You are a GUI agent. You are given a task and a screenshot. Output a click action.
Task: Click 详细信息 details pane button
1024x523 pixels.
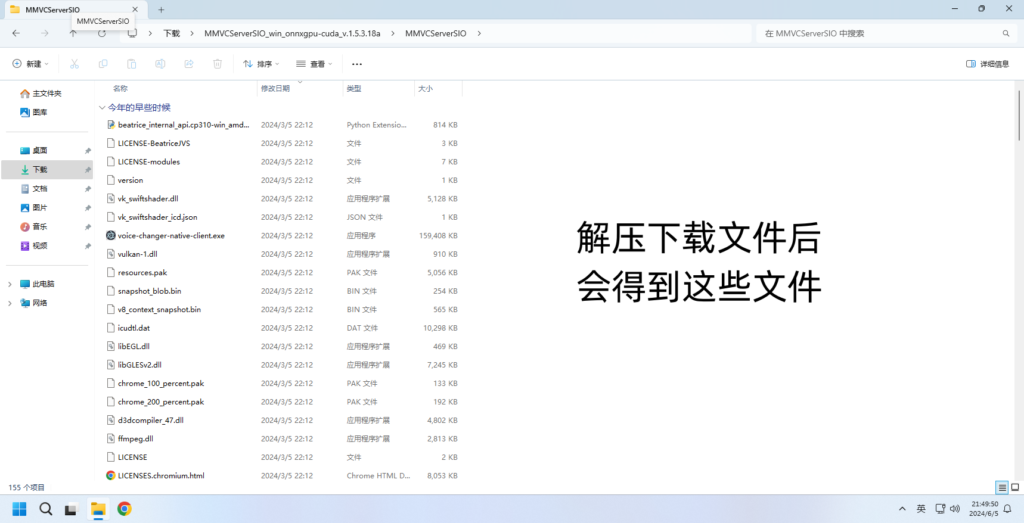(x=987, y=64)
